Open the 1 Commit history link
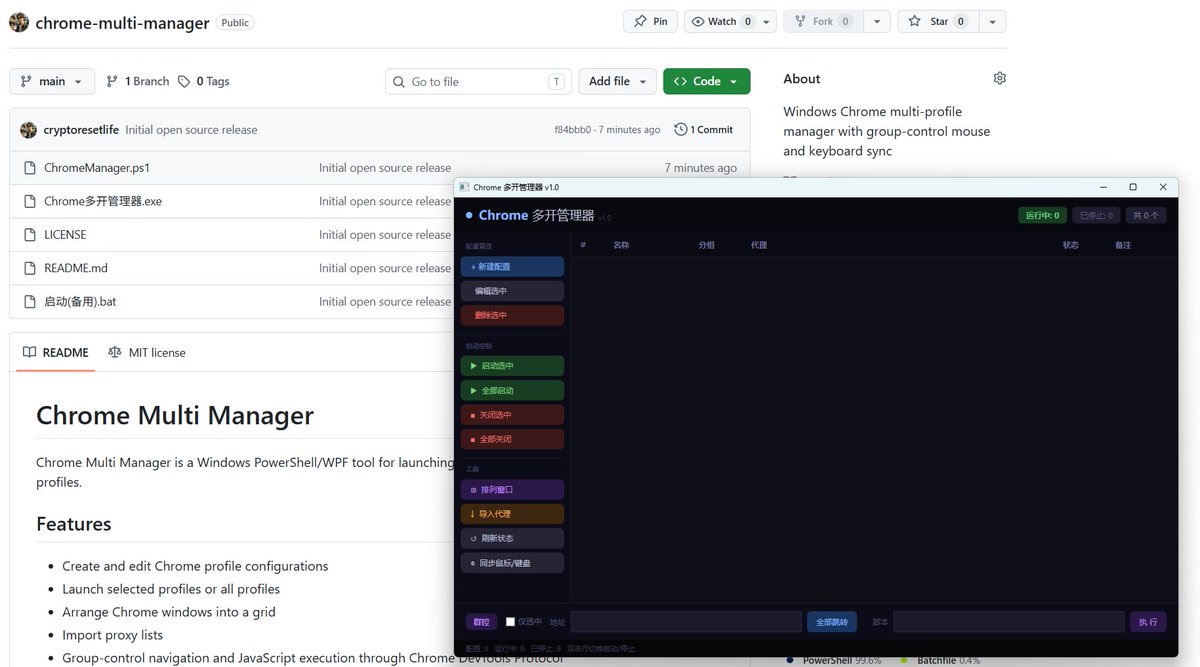The image size is (1200, 667). pos(704,130)
